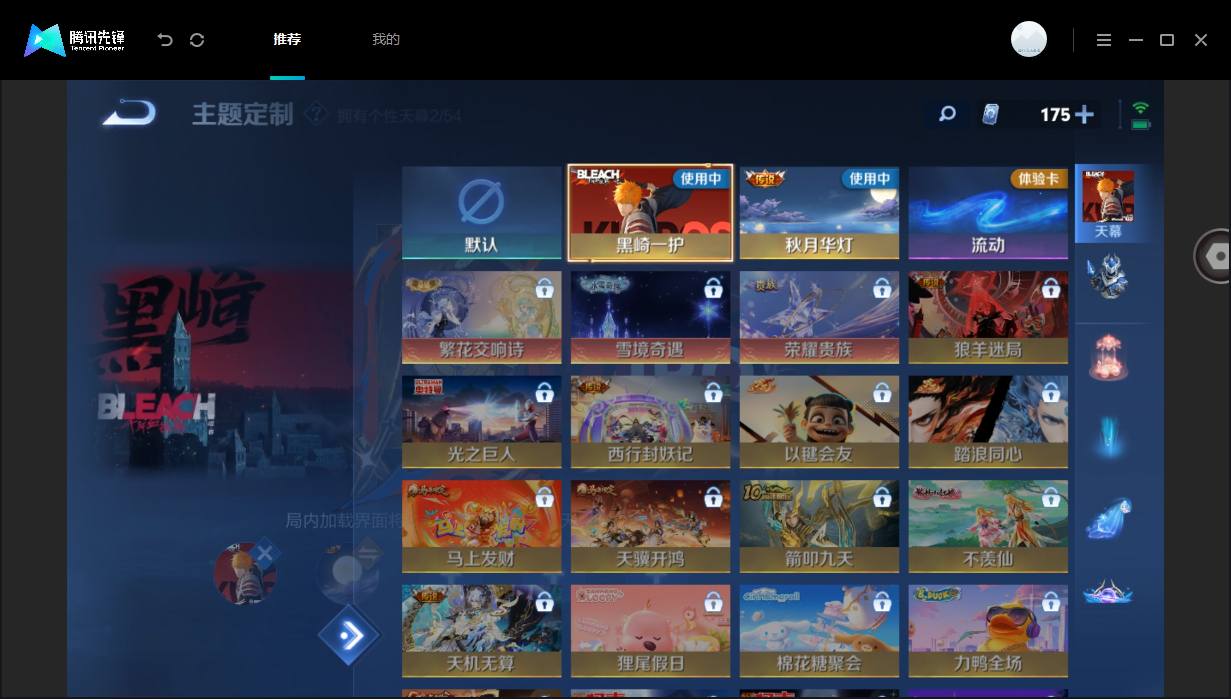
Task: Click the Tencent Pioneer logo
Action: [x=74, y=40]
